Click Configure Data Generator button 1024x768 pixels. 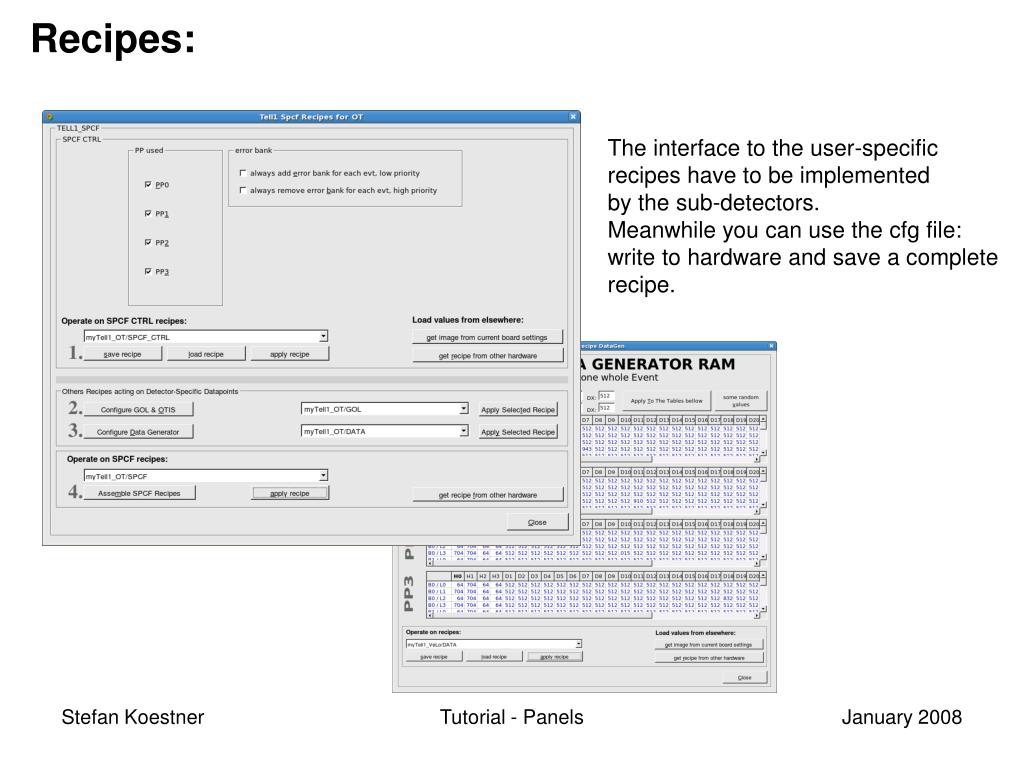[138, 432]
